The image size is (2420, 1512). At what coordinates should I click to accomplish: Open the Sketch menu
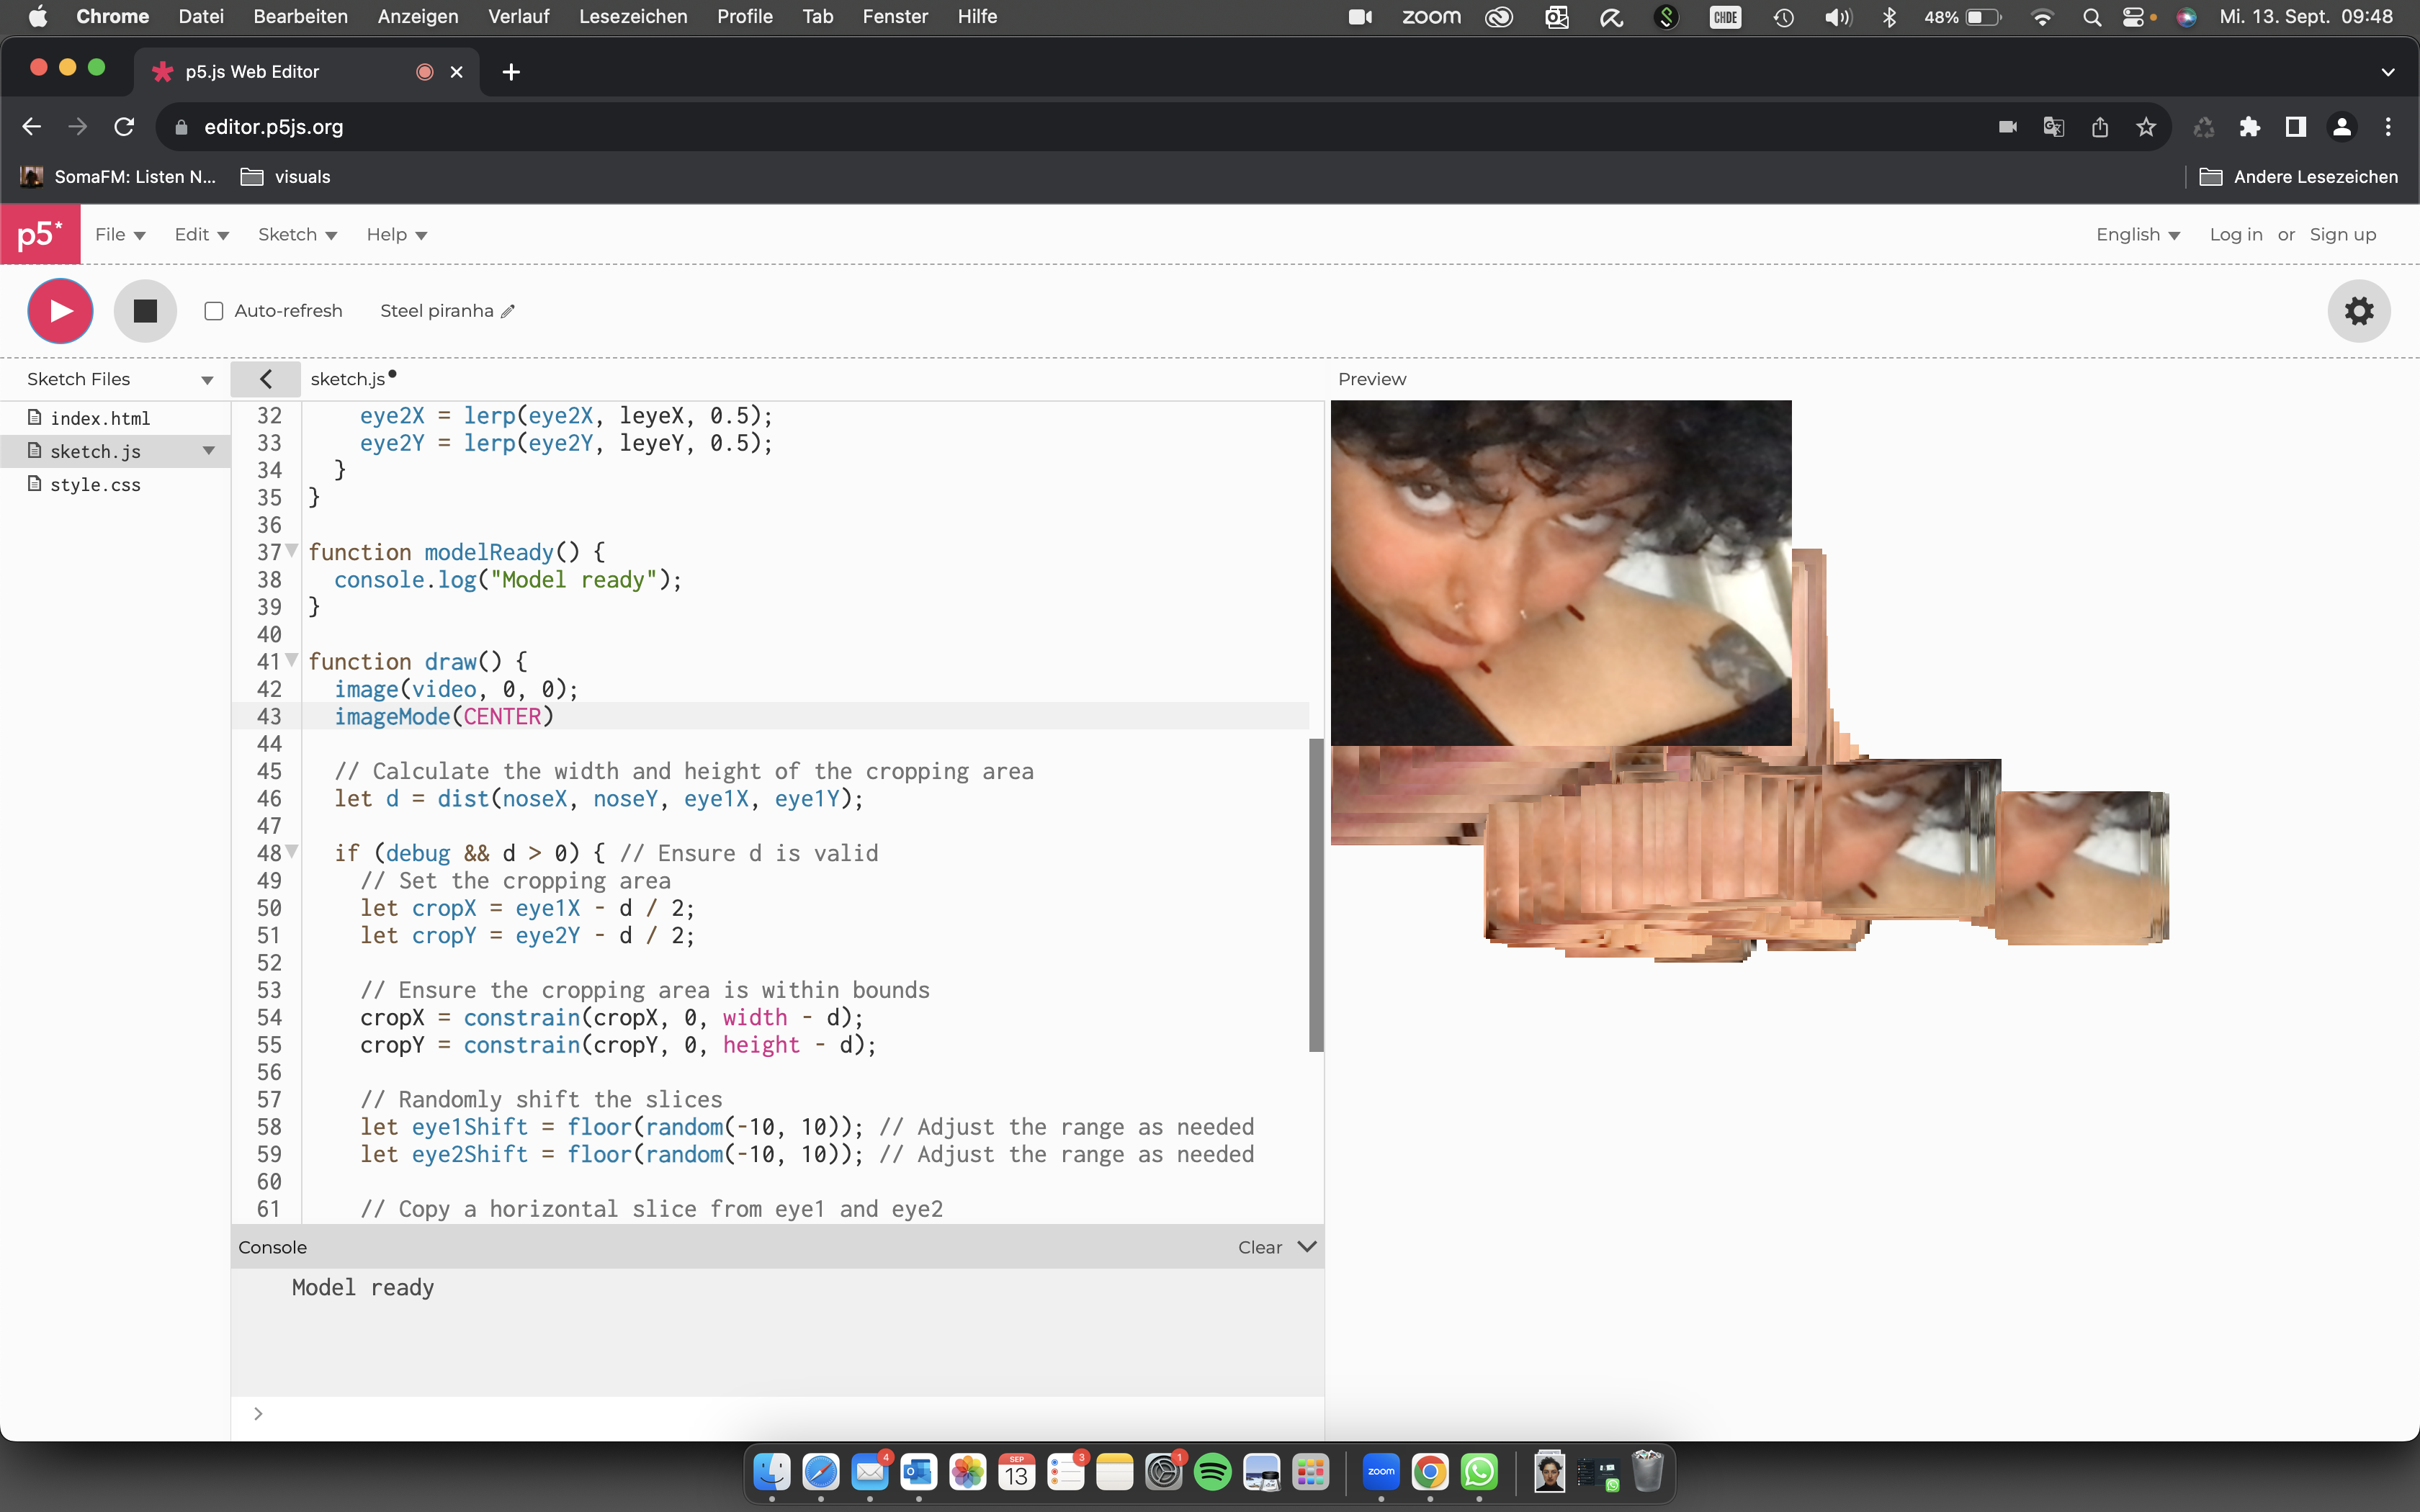tap(296, 234)
